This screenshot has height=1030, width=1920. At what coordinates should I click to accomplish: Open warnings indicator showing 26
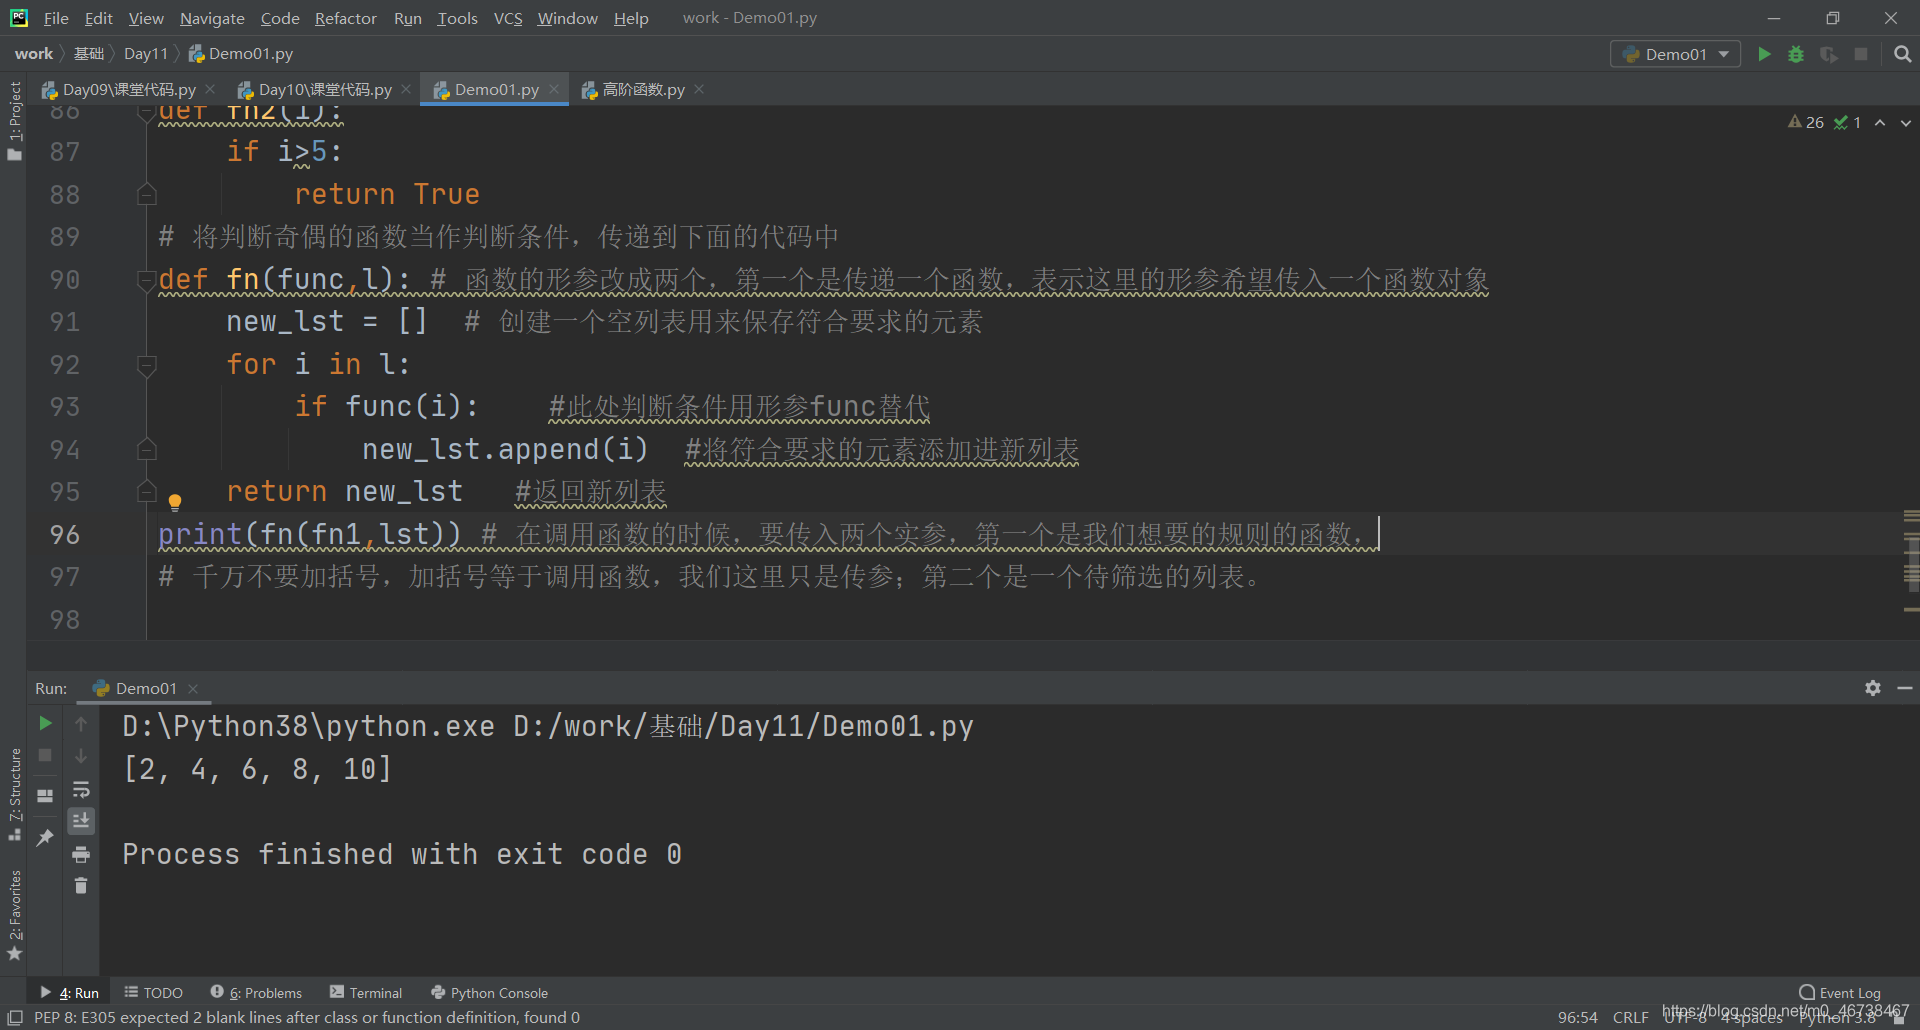(x=1806, y=122)
